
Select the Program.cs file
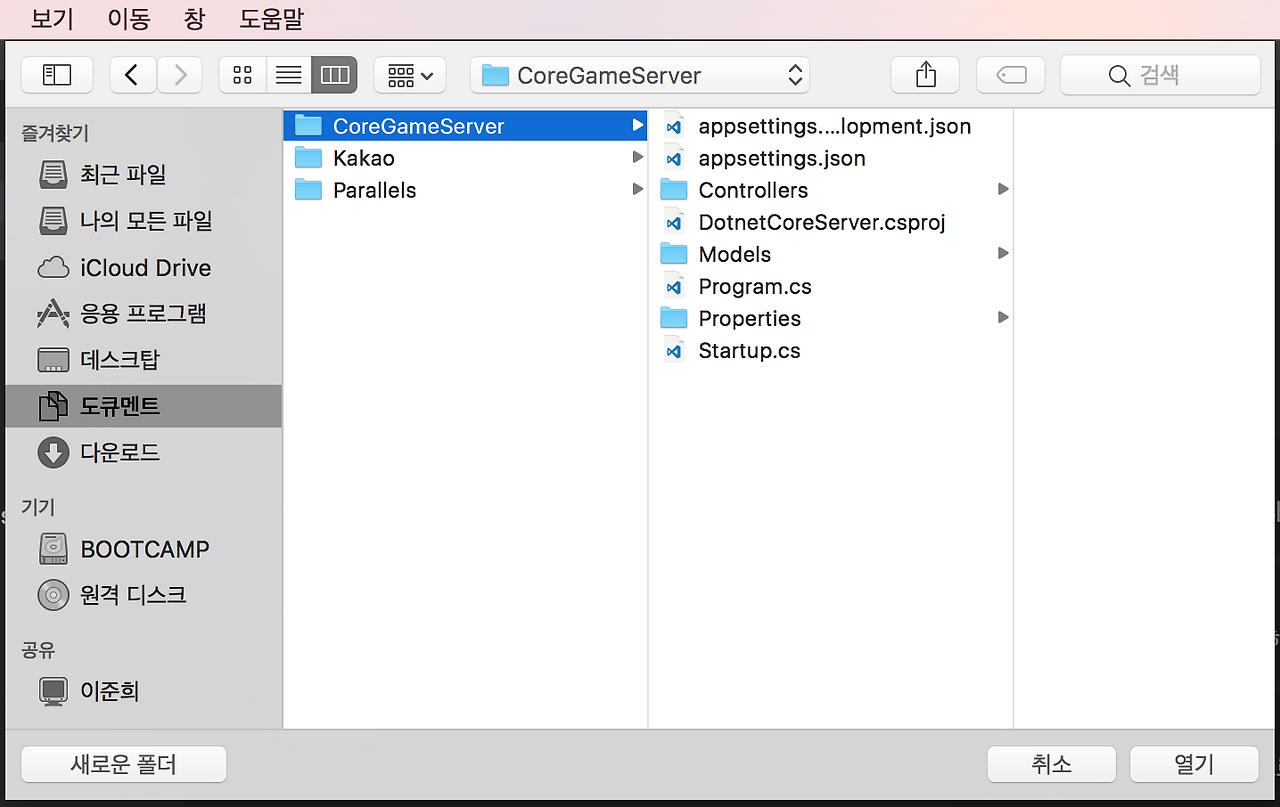(832, 286)
